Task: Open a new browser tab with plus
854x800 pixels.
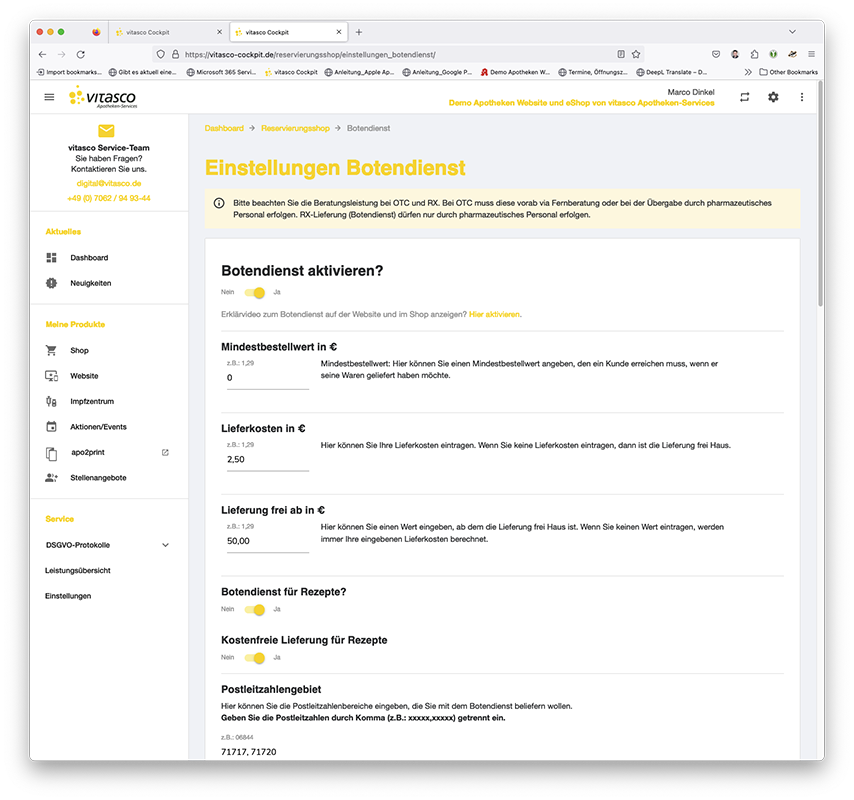Action: (x=358, y=32)
